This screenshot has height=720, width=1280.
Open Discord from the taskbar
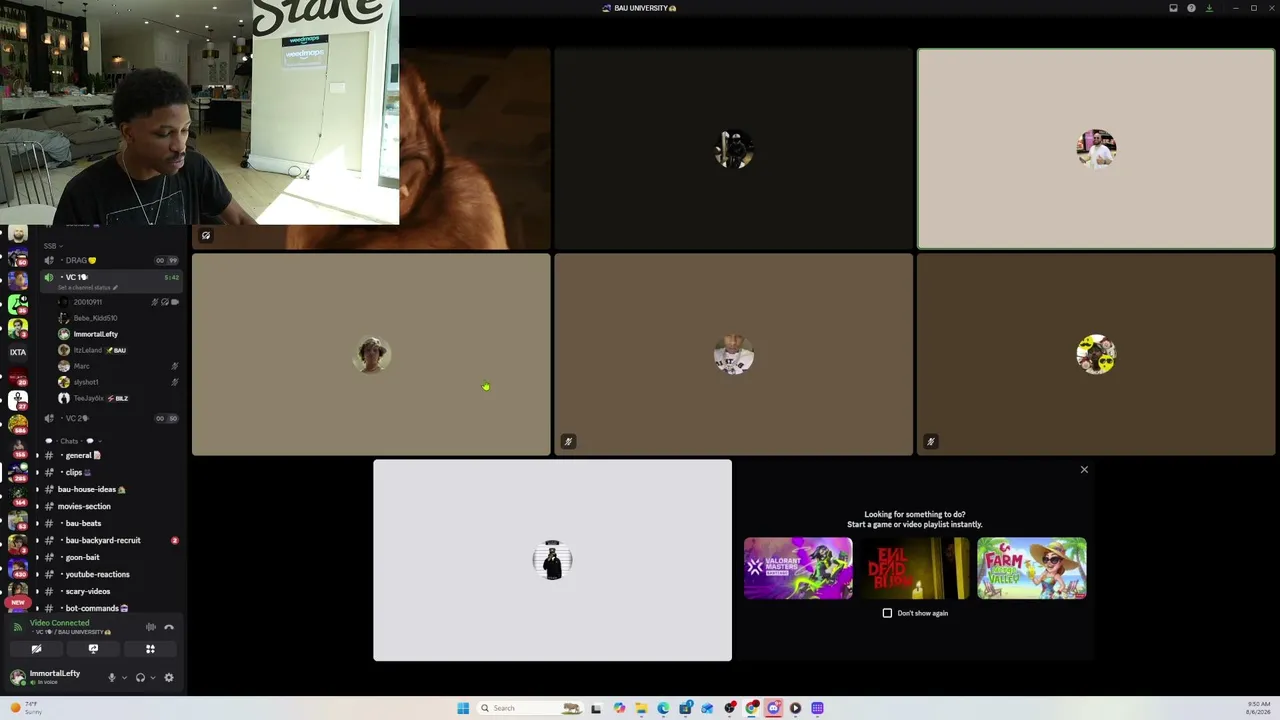click(x=773, y=708)
